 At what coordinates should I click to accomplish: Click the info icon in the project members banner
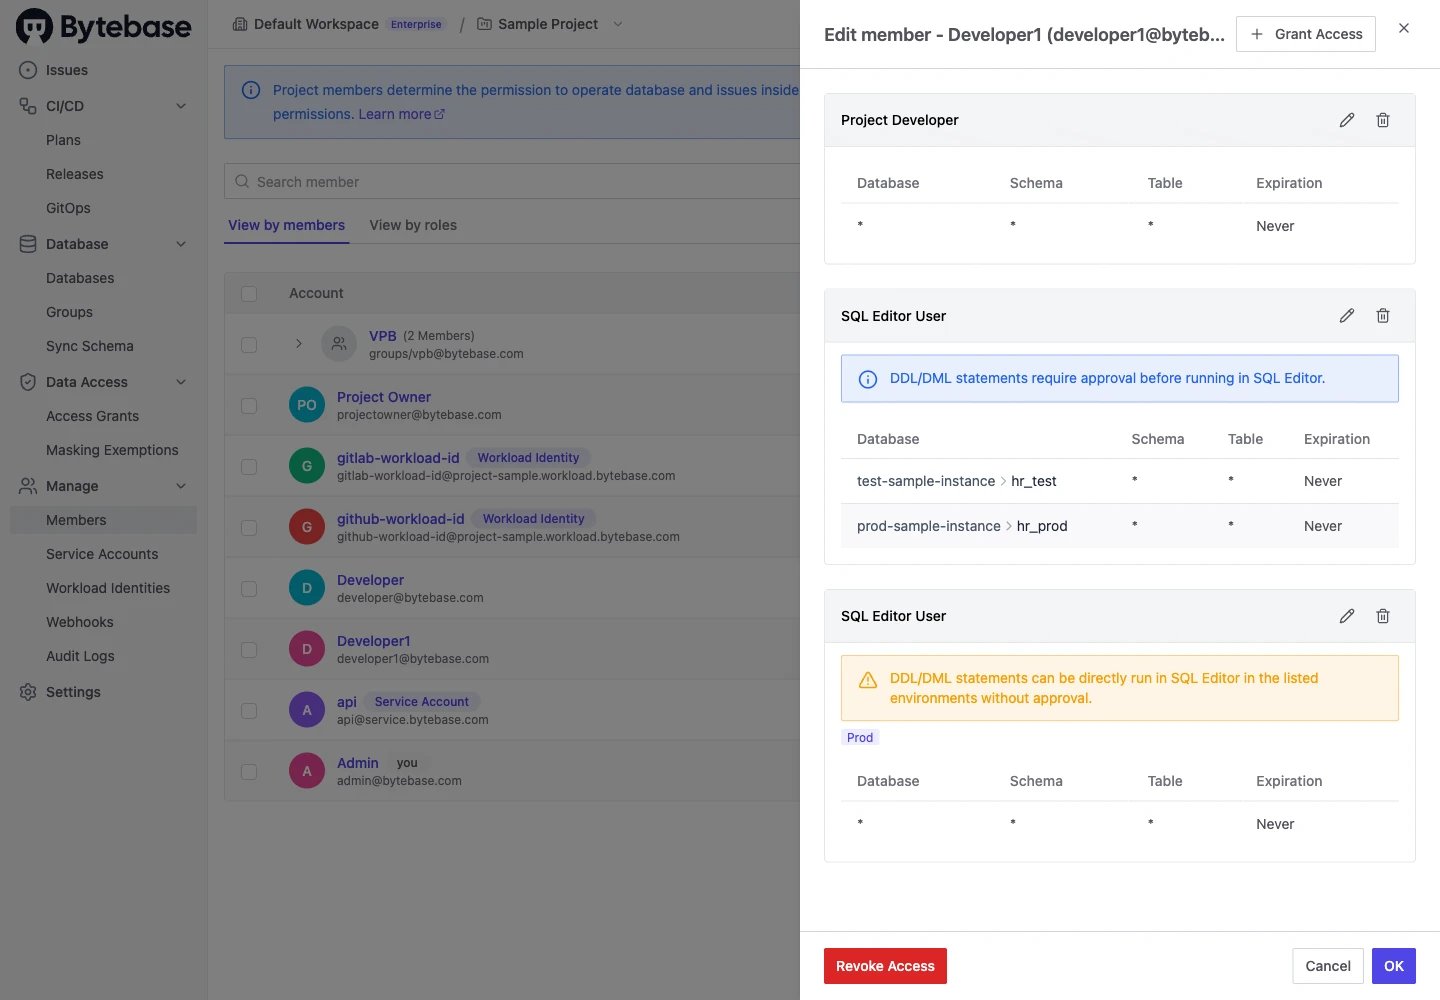(251, 90)
